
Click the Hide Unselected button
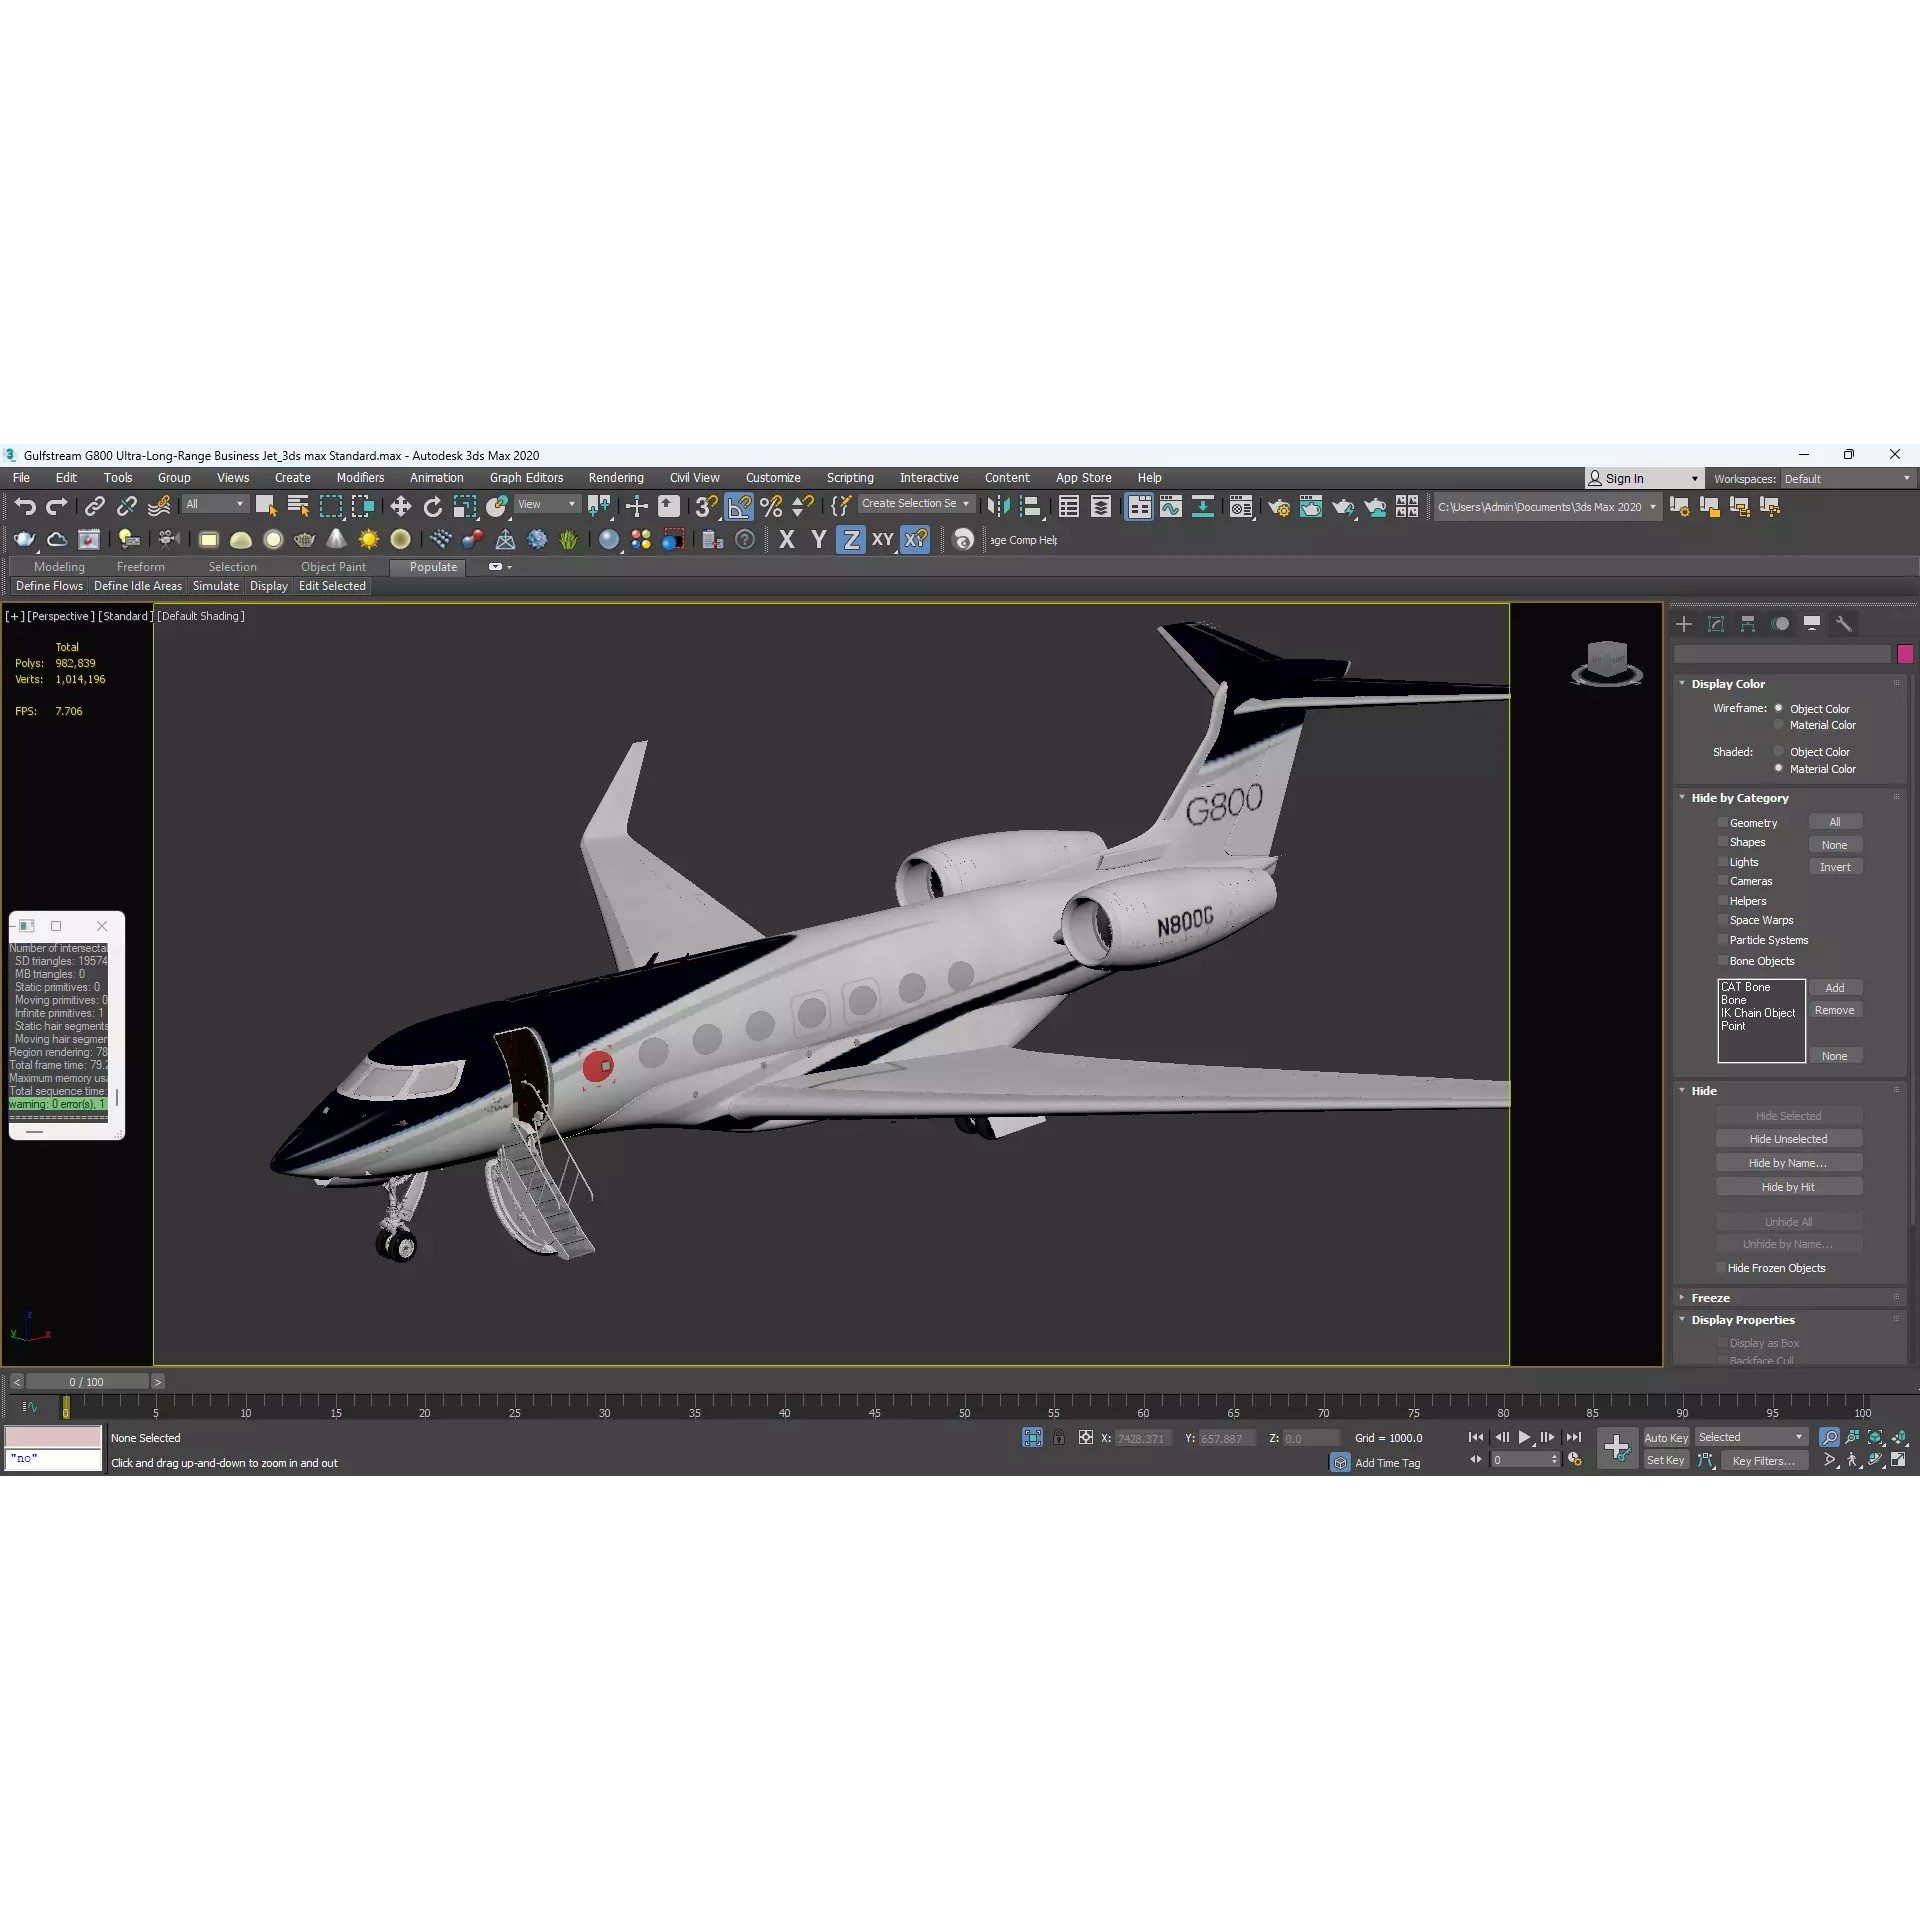[x=1789, y=1138]
